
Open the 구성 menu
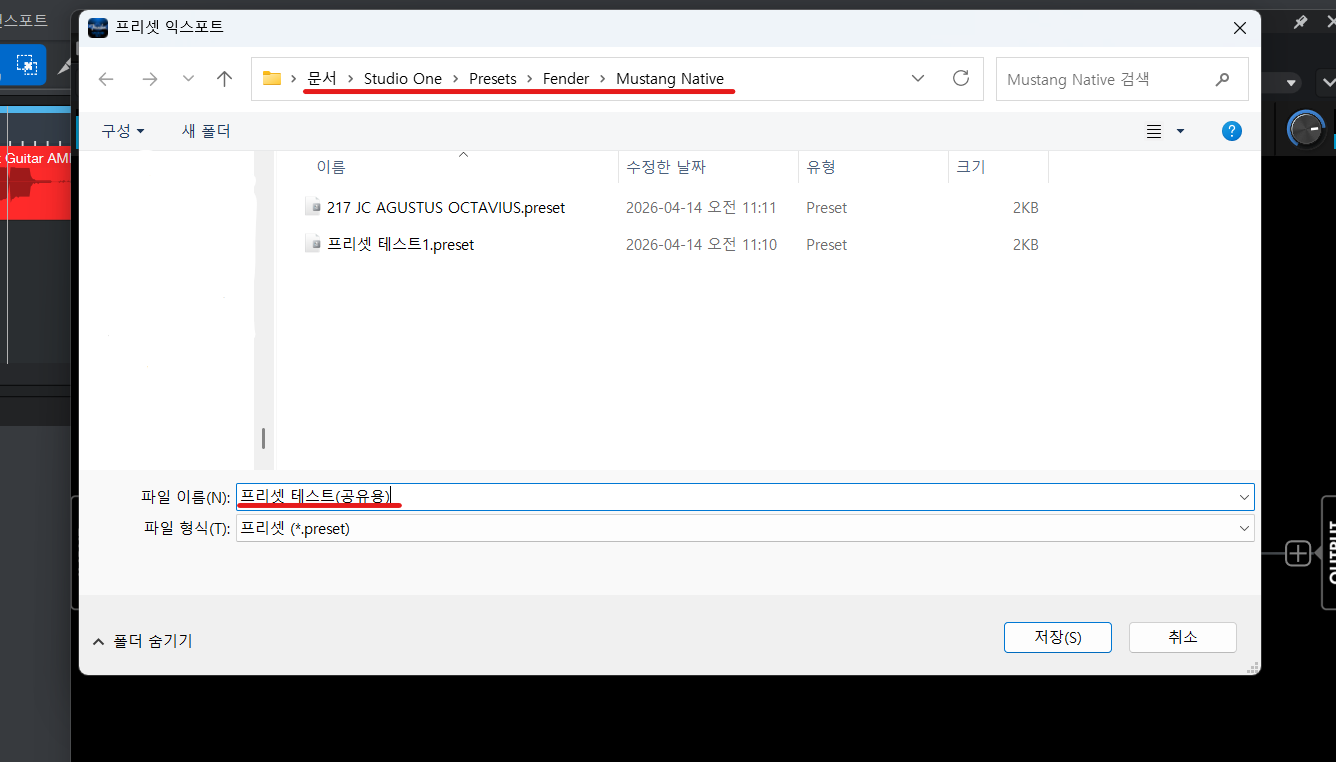pyautogui.click(x=122, y=131)
